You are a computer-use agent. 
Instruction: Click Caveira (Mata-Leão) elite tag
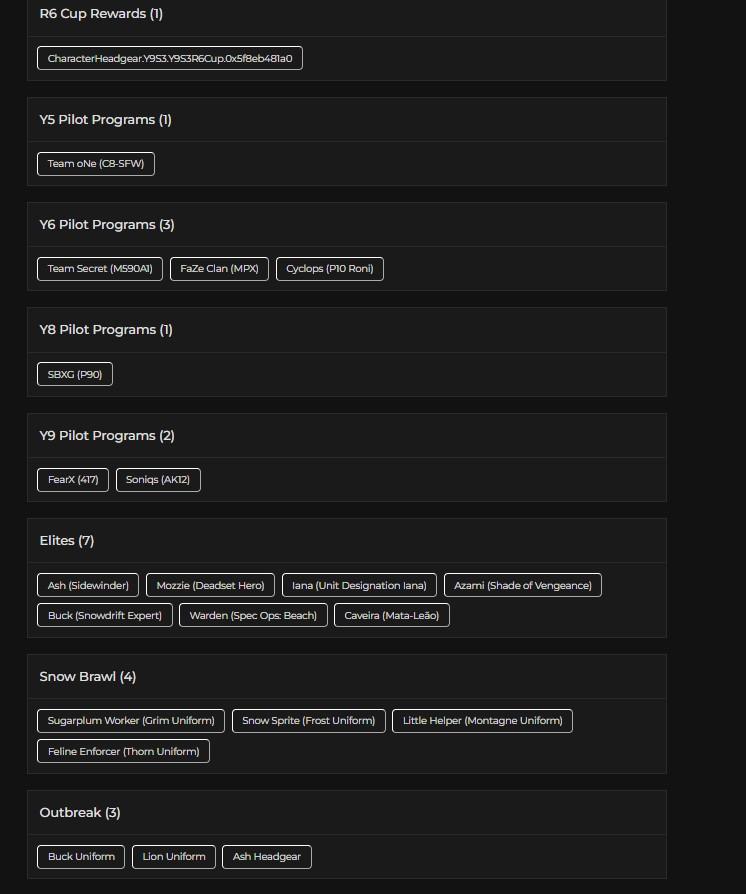[x=392, y=615]
